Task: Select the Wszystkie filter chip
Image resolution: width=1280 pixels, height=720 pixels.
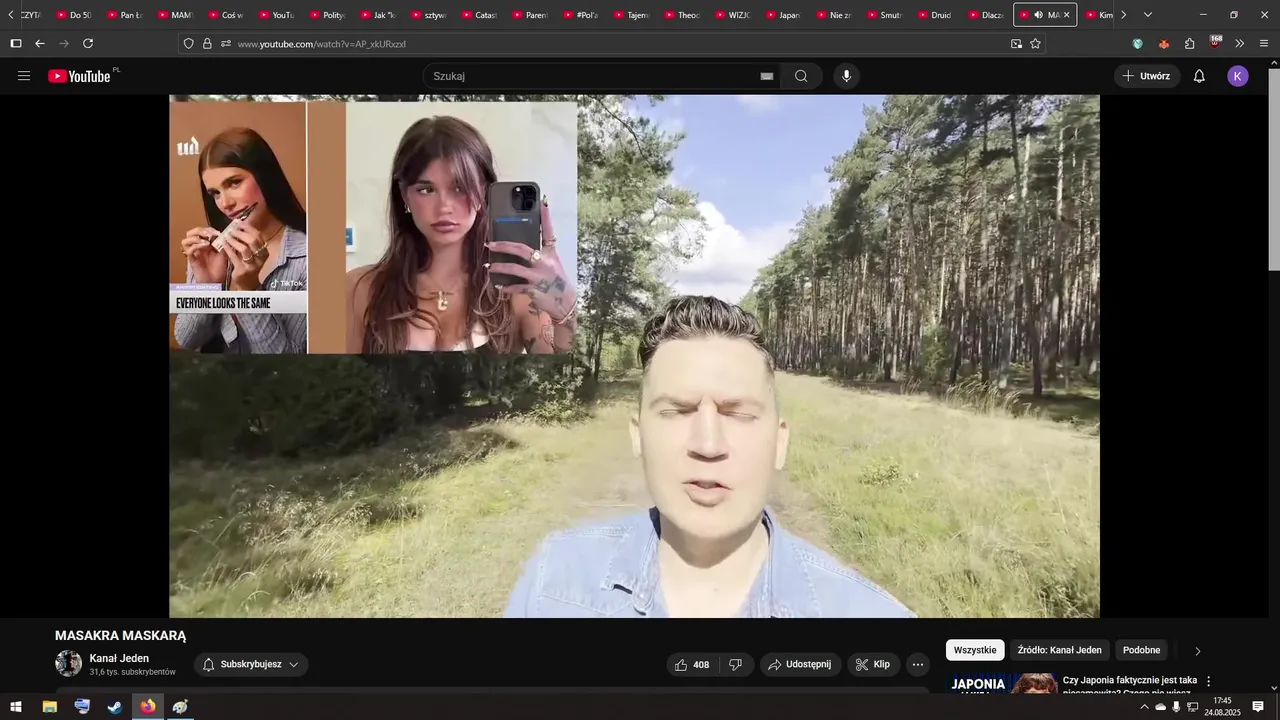Action: tap(975, 650)
